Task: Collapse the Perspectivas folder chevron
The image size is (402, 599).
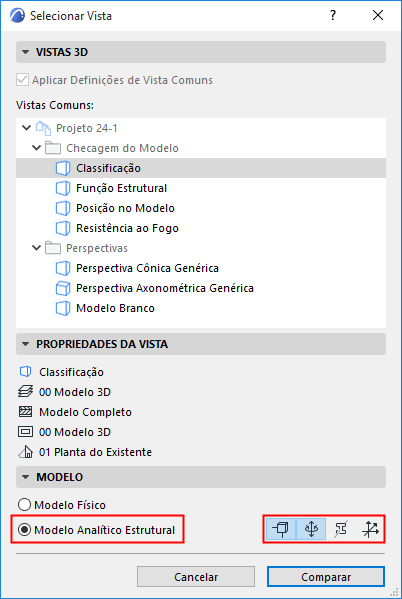Action: (x=37, y=248)
